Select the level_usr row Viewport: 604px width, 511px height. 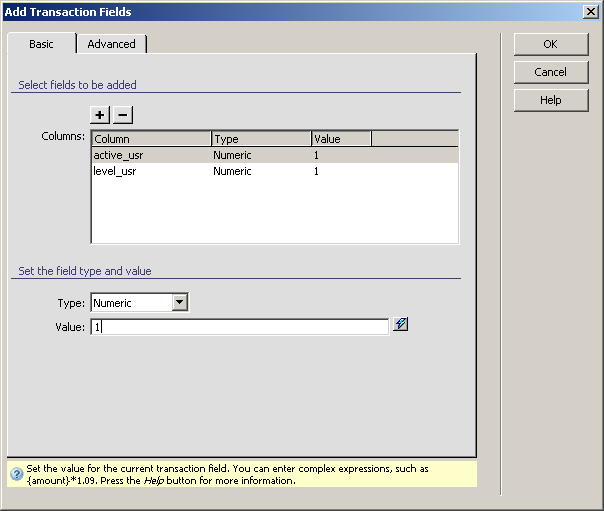pyautogui.click(x=117, y=171)
